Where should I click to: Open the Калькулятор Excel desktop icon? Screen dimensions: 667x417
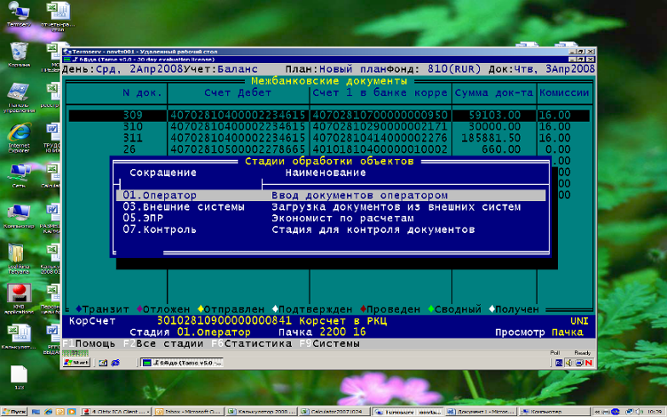pyautogui.click(x=19, y=334)
